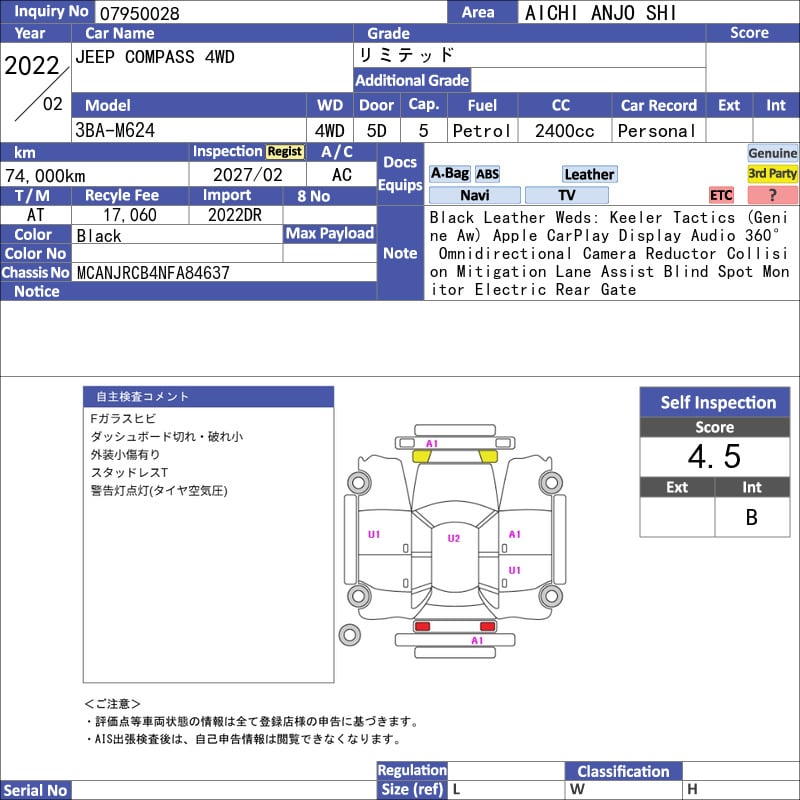The image size is (800, 800).
Task: Click the Navi equipment bar
Action: click(x=474, y=195)
